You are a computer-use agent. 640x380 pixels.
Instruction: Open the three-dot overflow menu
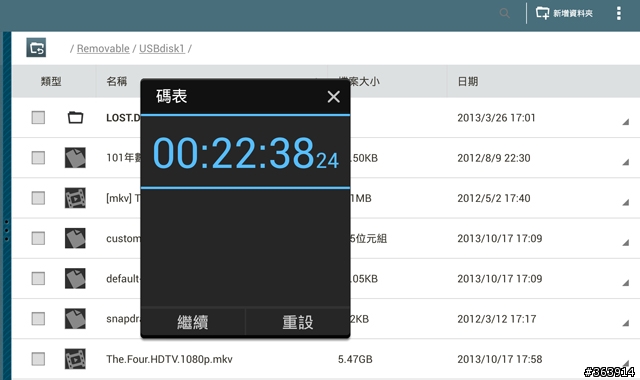619,13
